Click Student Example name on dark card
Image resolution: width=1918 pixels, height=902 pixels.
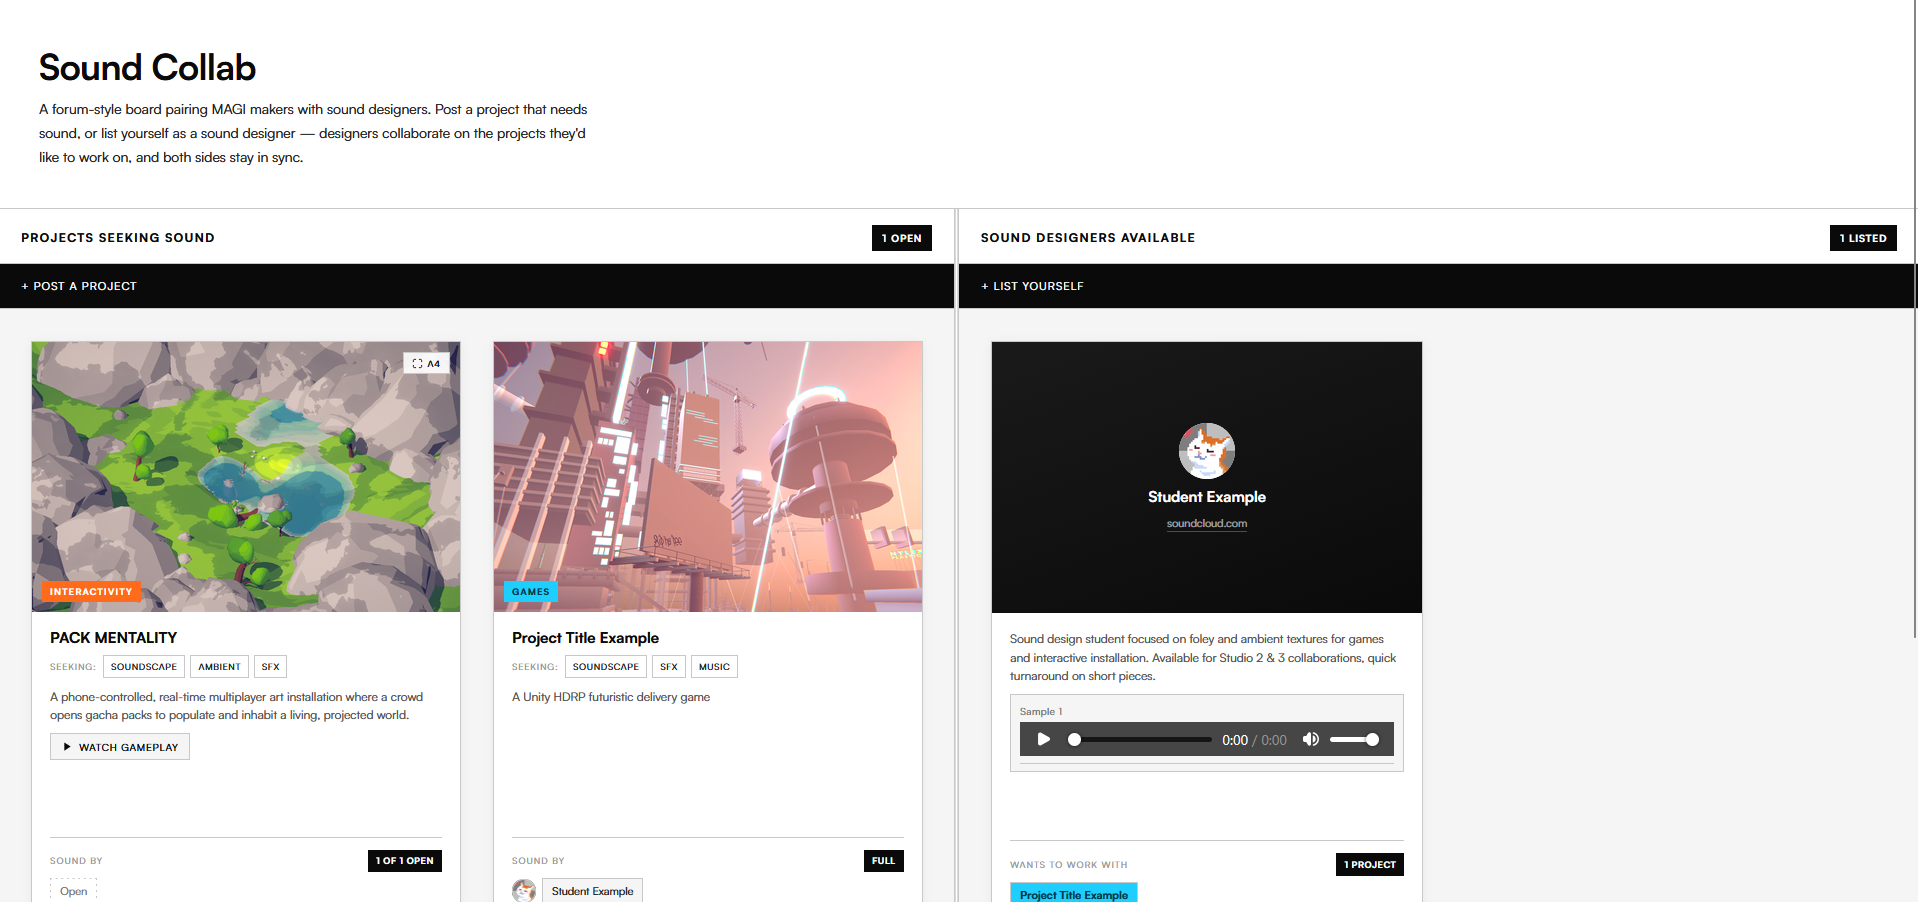[x=1206, y=497]
